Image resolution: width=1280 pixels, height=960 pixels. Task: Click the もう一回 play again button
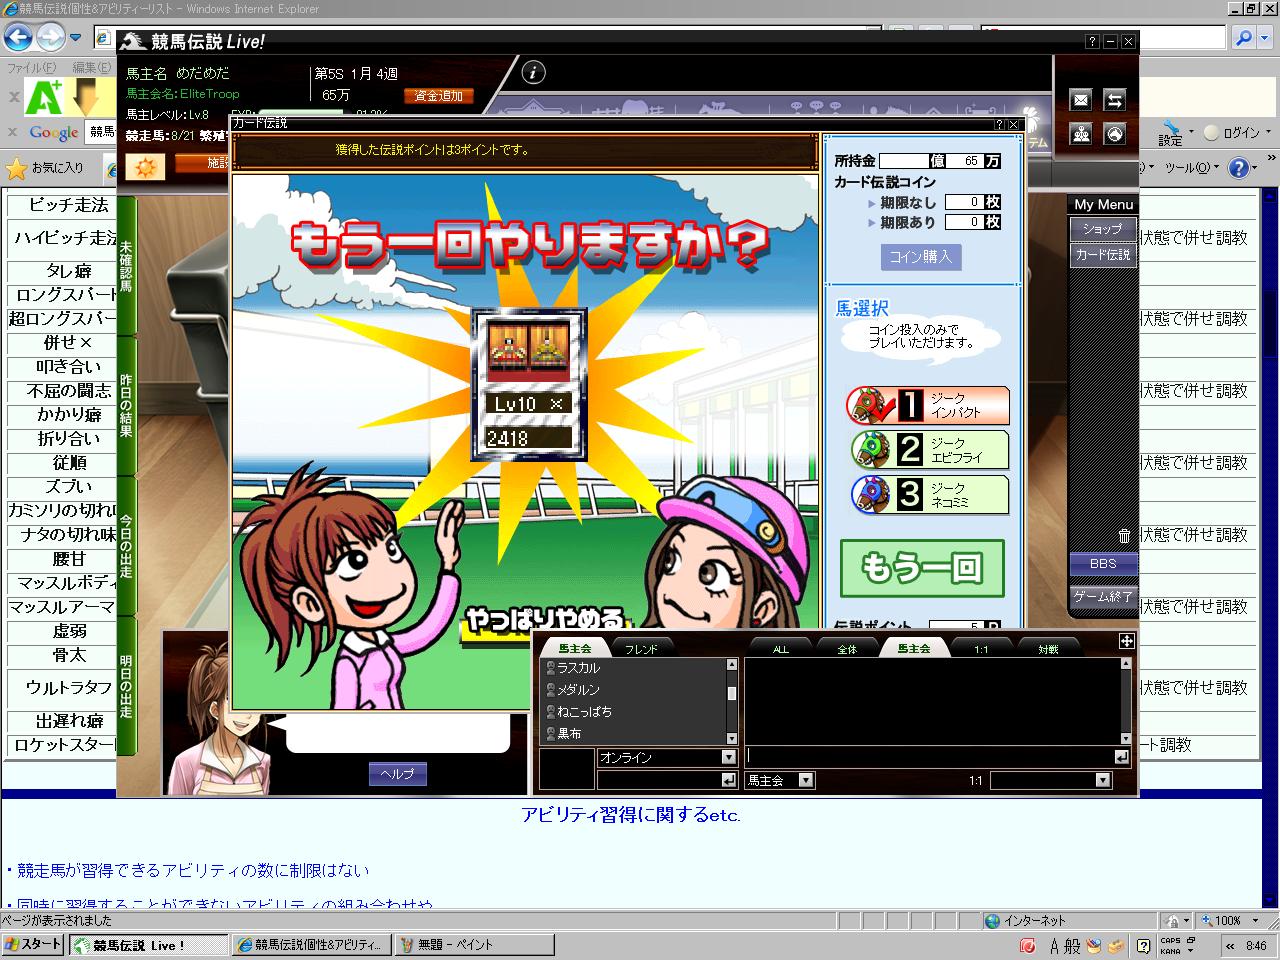click(922, 569)
